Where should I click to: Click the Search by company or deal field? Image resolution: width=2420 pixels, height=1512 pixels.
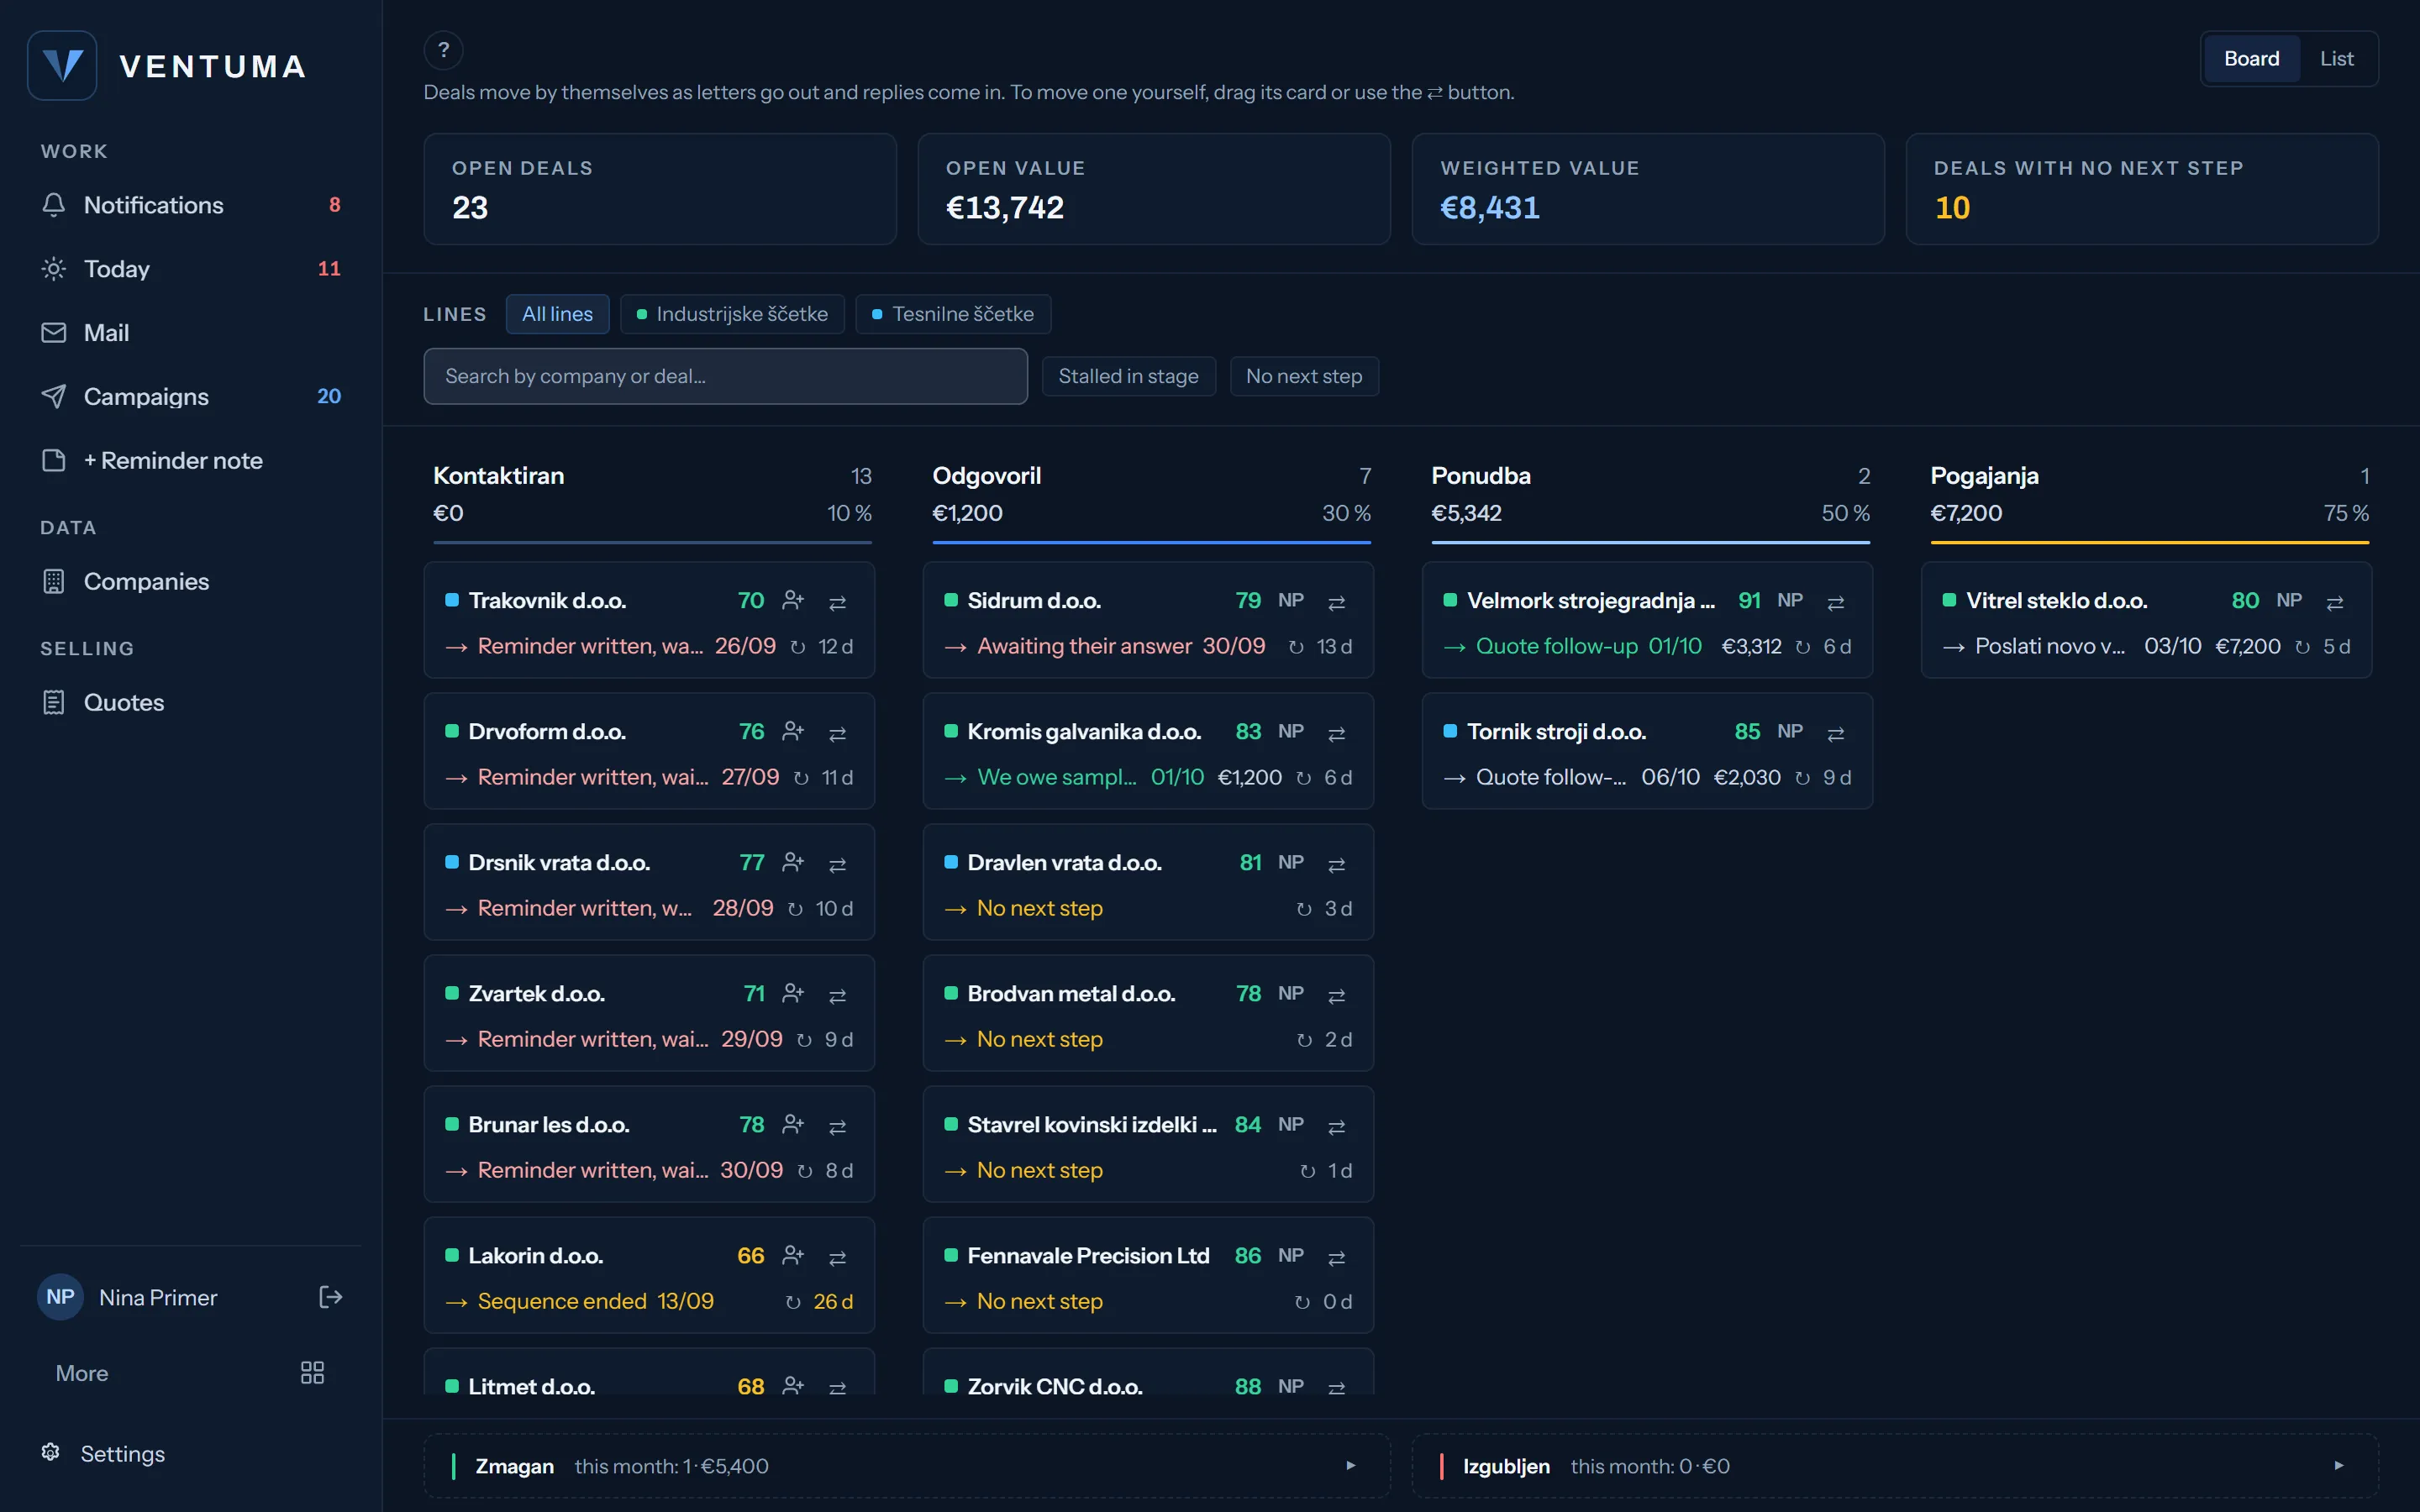click(x=725, y=376)
